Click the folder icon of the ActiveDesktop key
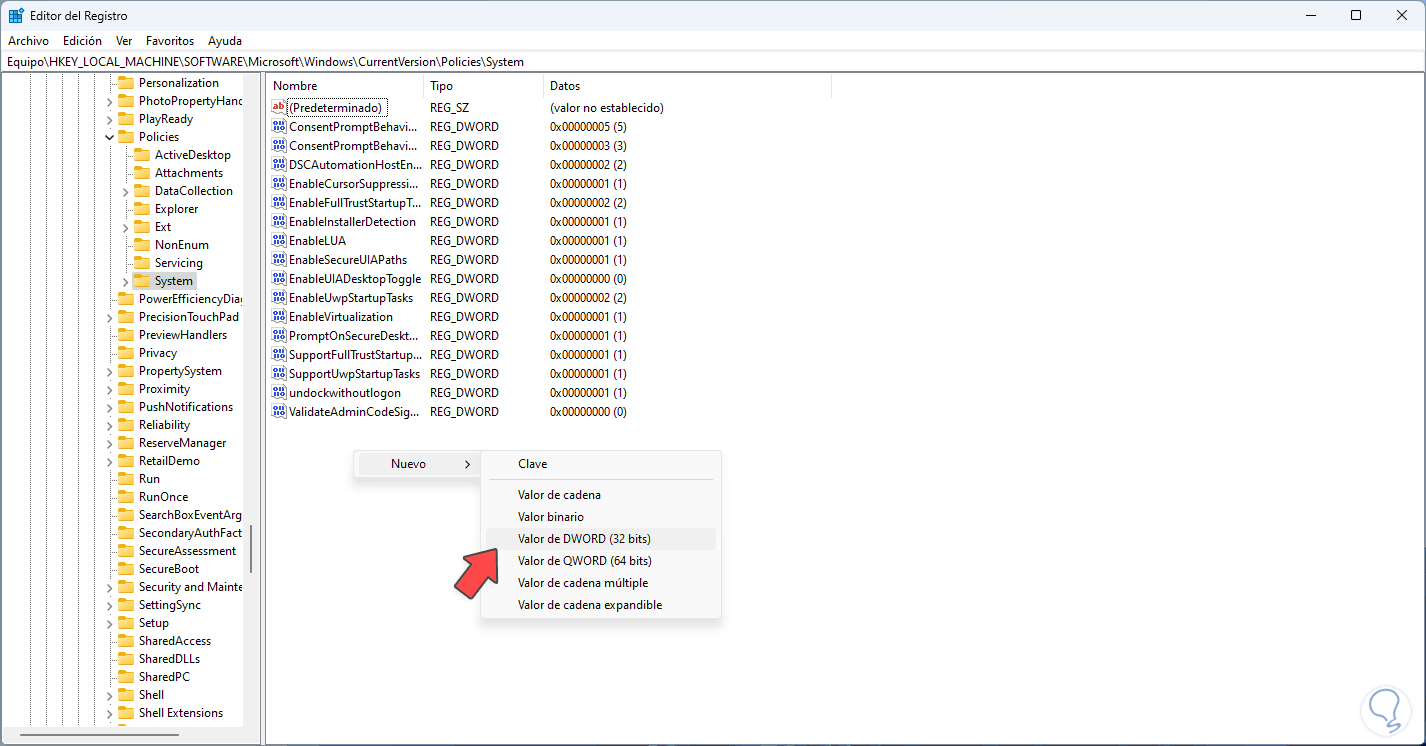The height and width of the screenshot is (746, 1426). click(142, 155)
